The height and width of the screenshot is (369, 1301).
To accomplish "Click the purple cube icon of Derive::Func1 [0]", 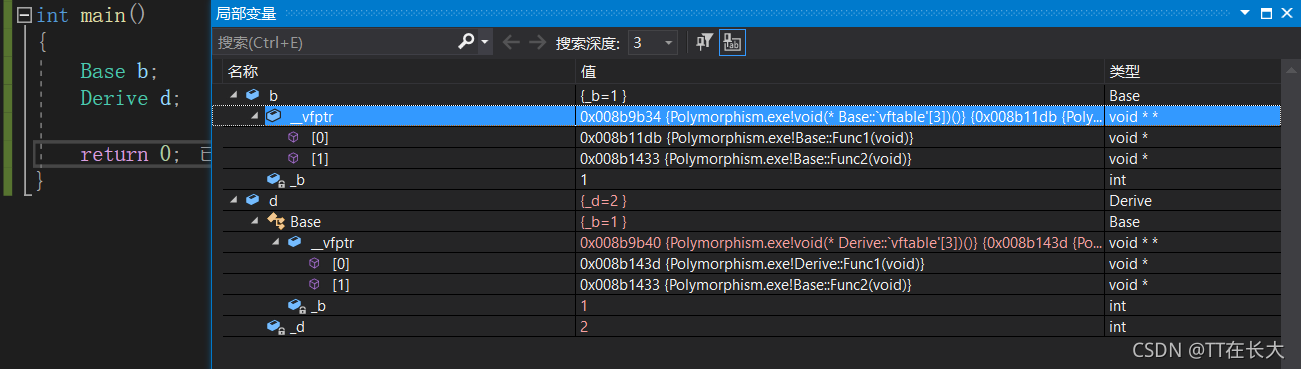I will [314, 263].
